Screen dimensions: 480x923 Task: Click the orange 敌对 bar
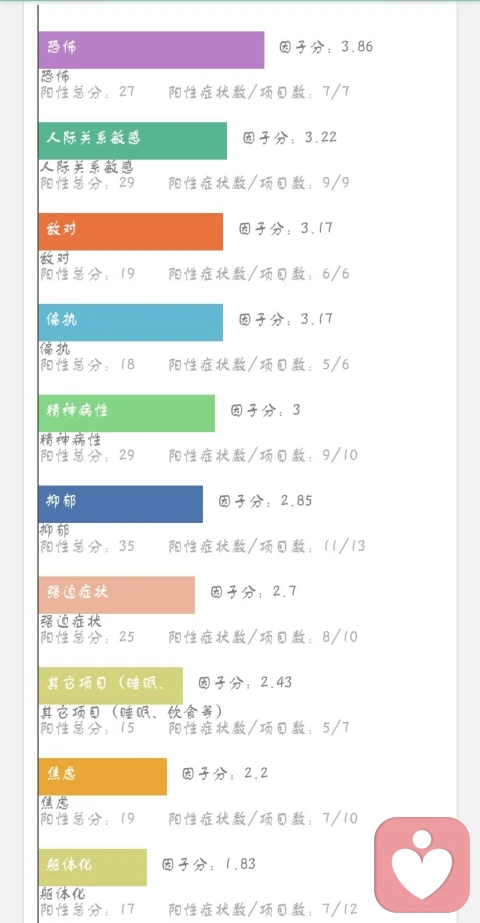(x=131, y=231)
